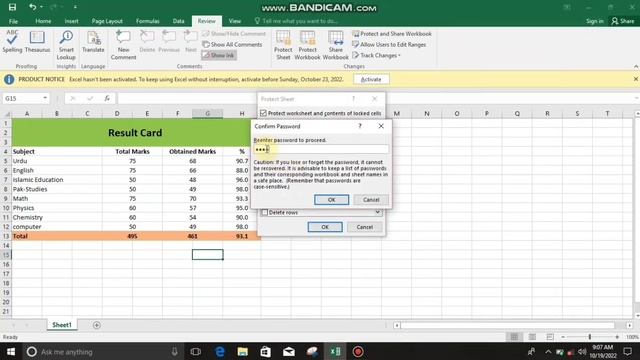
Task: Switch to the Home tab
Action: (43, 21)
